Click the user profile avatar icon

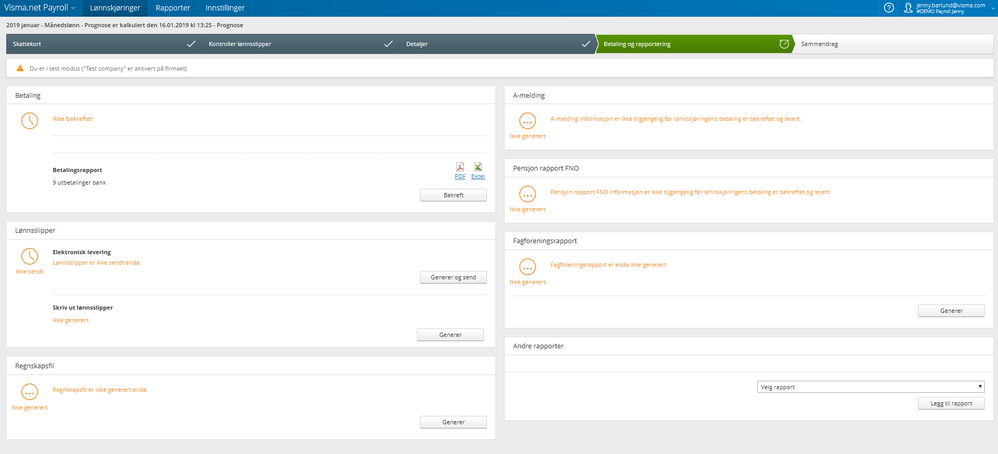[x=908, y=8]
